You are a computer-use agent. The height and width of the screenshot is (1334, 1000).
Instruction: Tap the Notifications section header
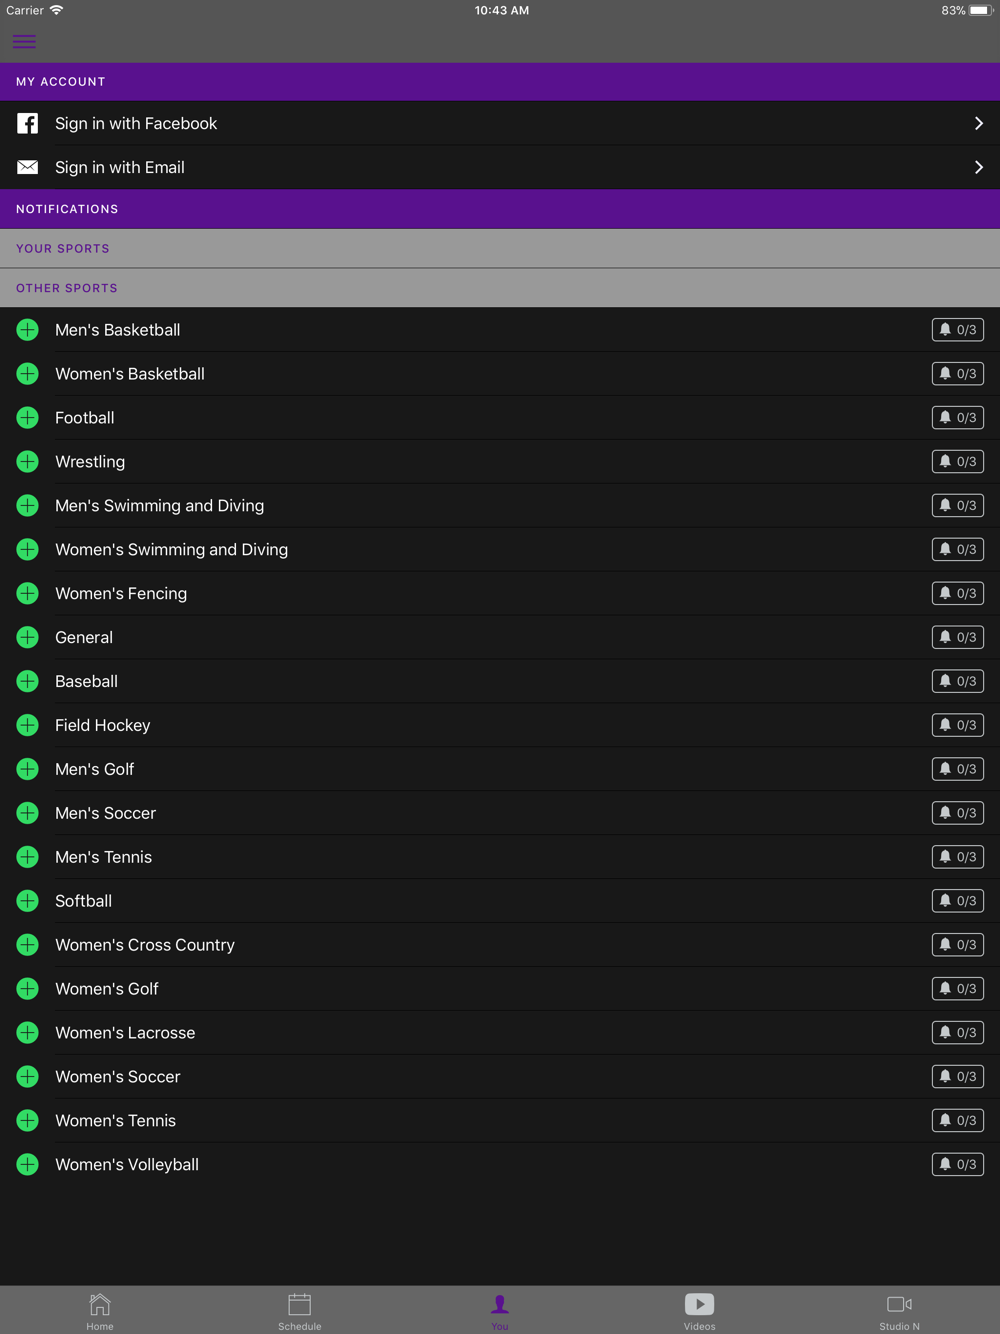500,209
